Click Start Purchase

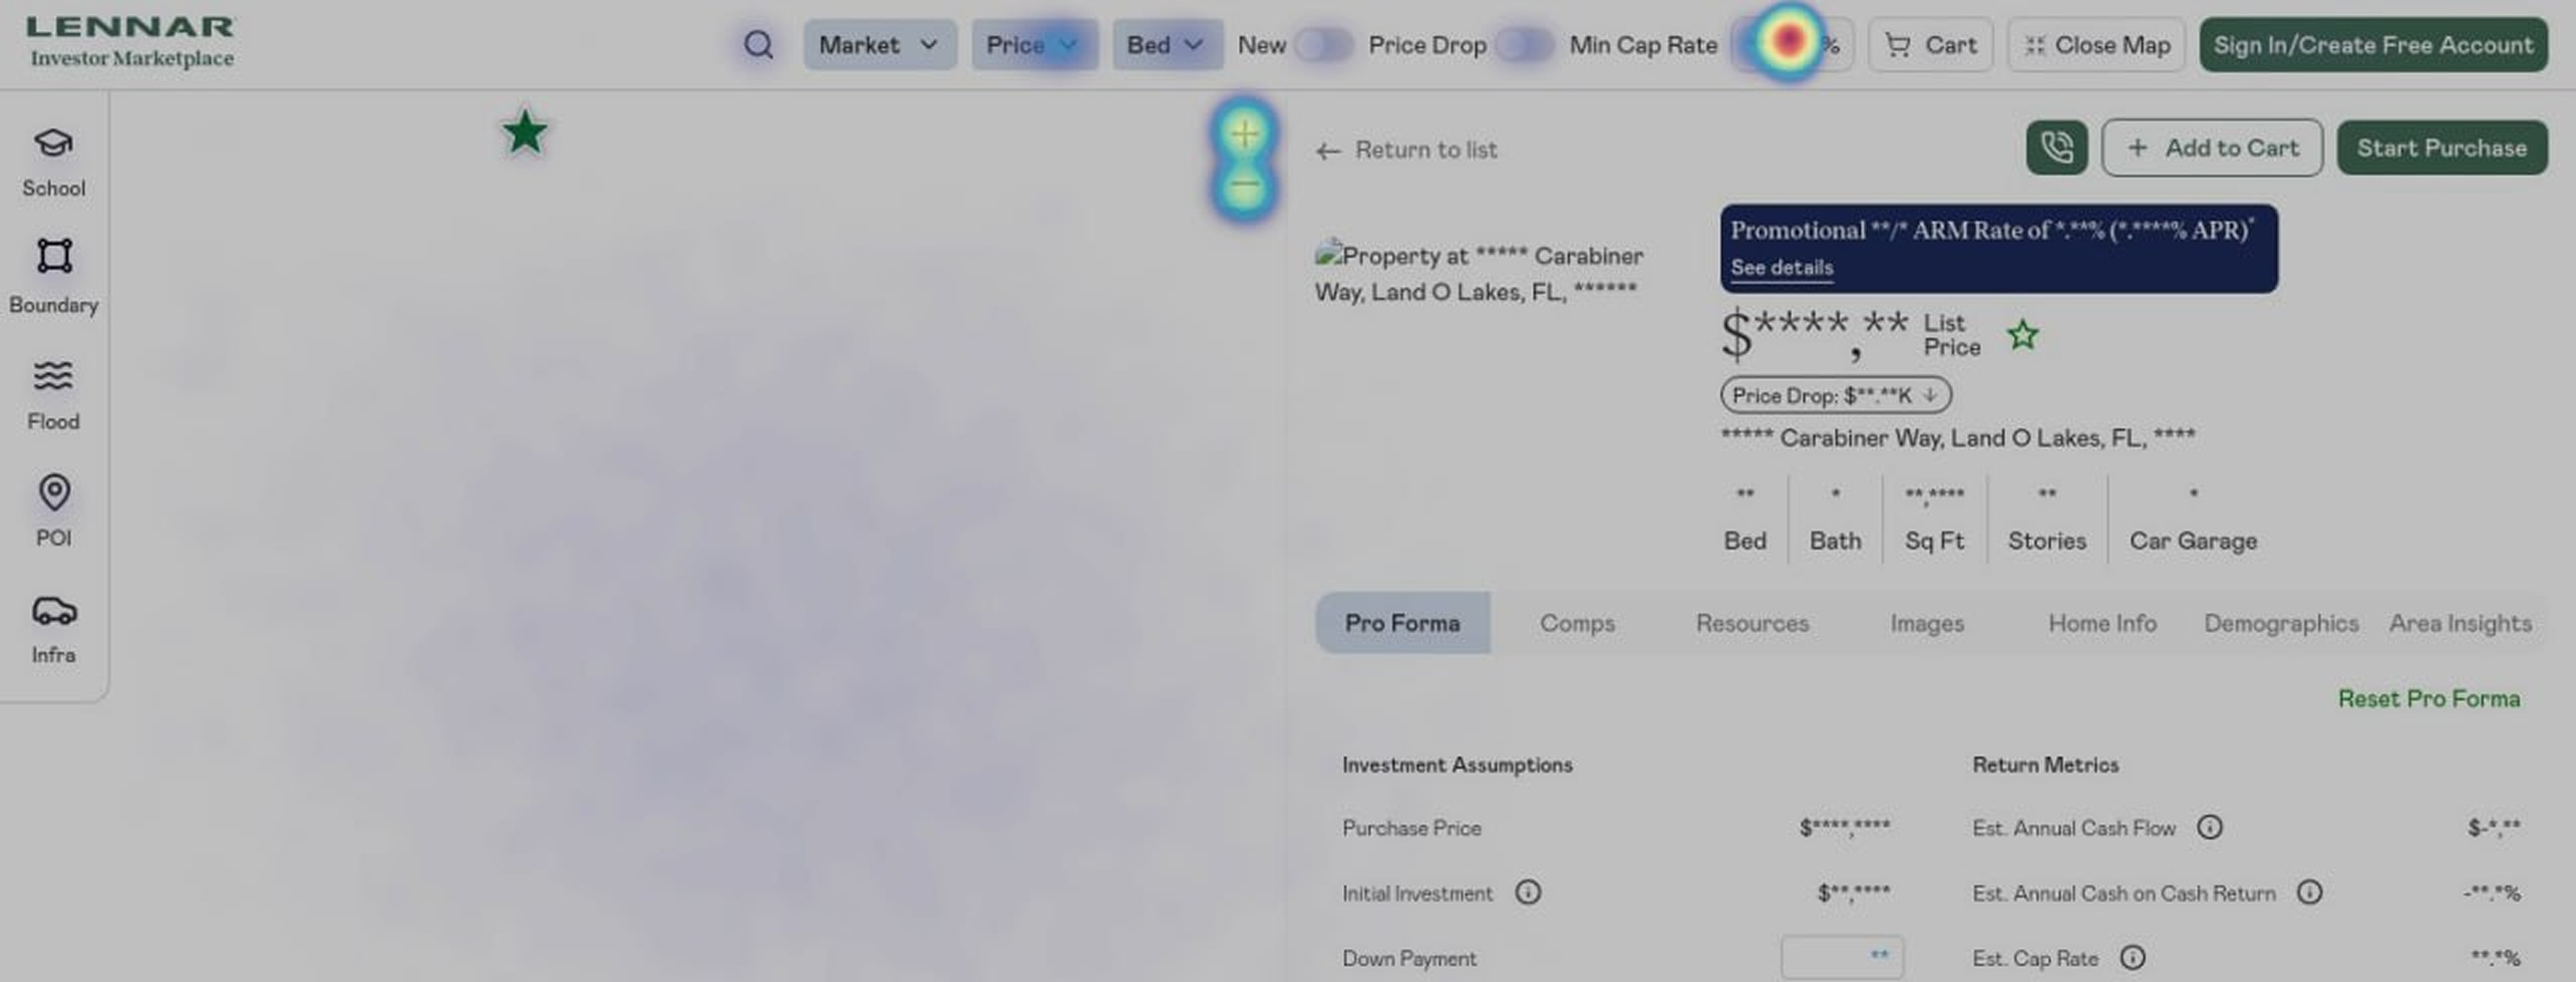tap(2442, 148)
